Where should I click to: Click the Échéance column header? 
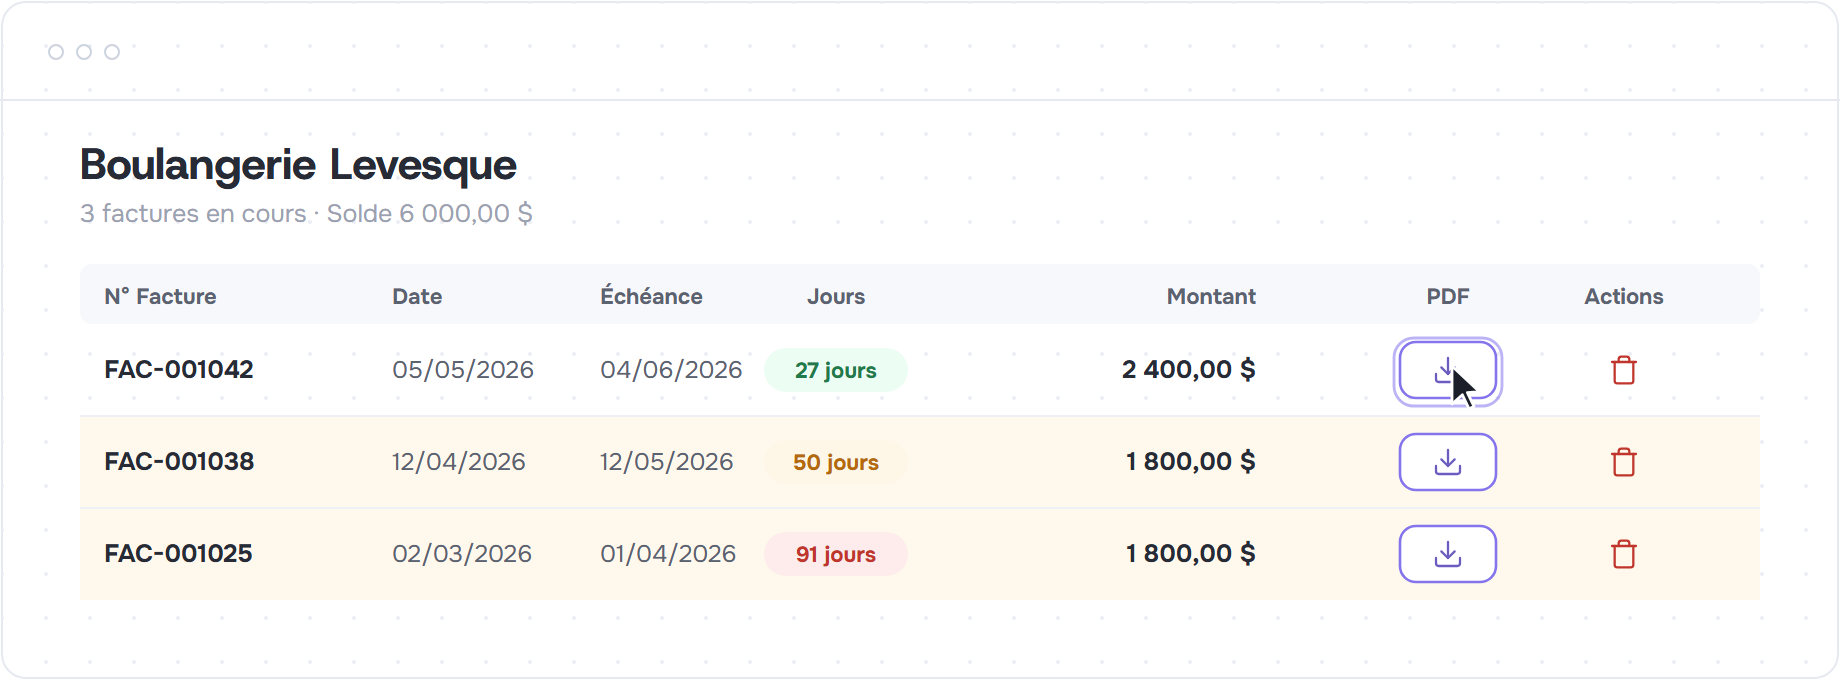point(651,296)
